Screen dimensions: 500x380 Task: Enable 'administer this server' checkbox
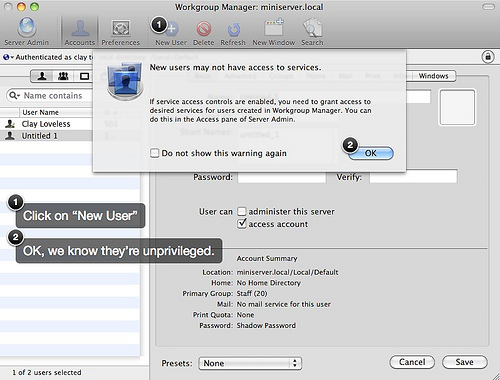[x=242, y=212]
